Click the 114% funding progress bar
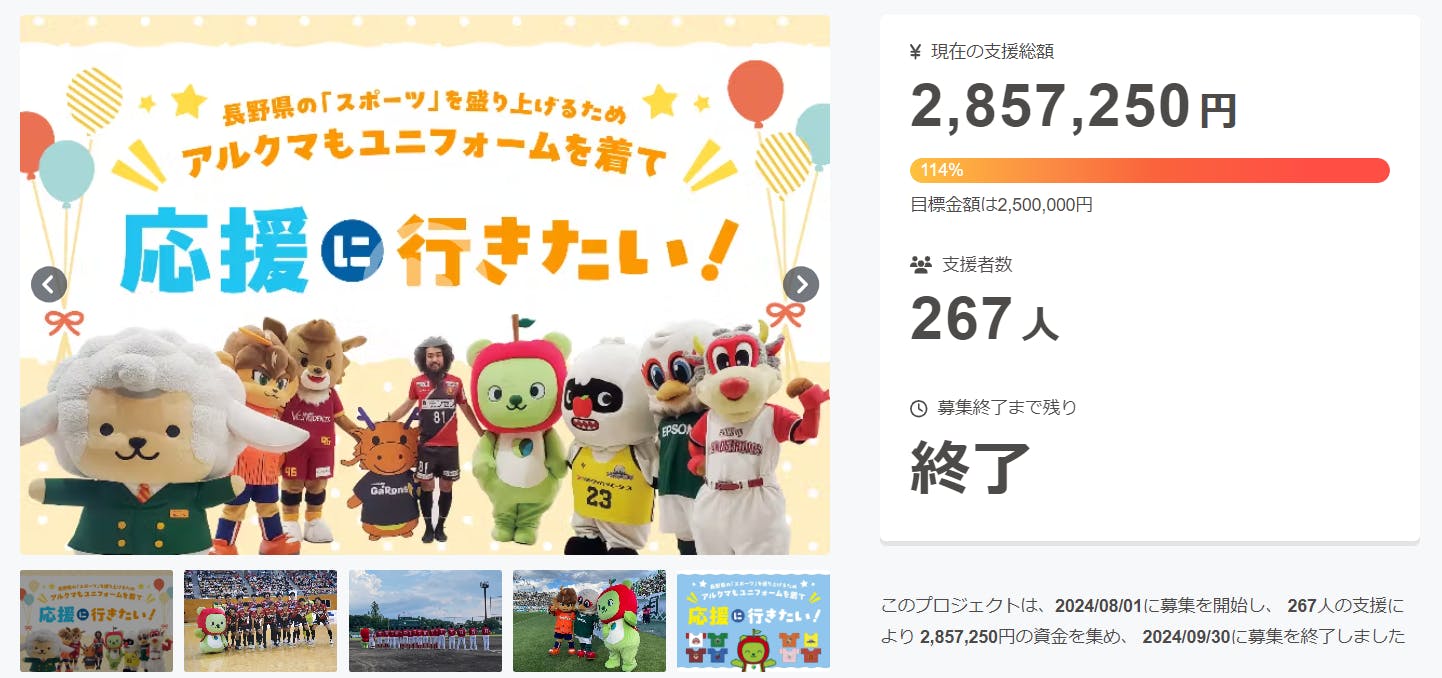 pyautogui.click(x=1150, y=170)
